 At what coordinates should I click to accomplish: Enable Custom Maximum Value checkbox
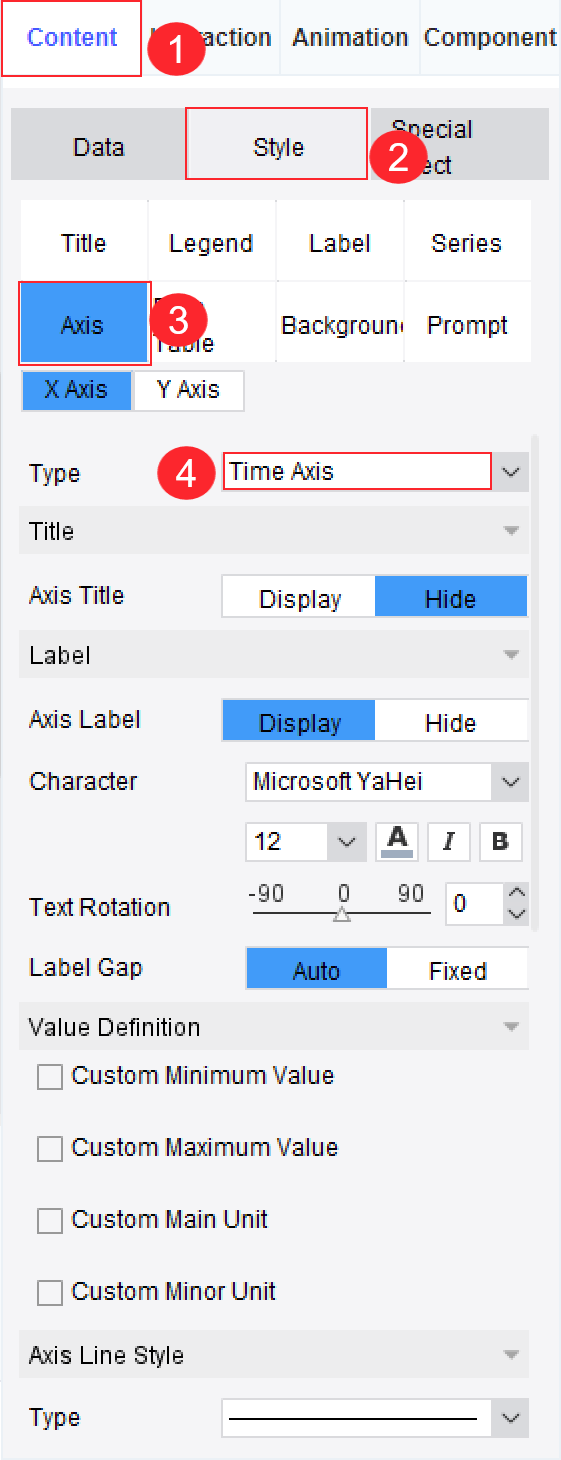pyautogui.click(x=49, y=1149)
